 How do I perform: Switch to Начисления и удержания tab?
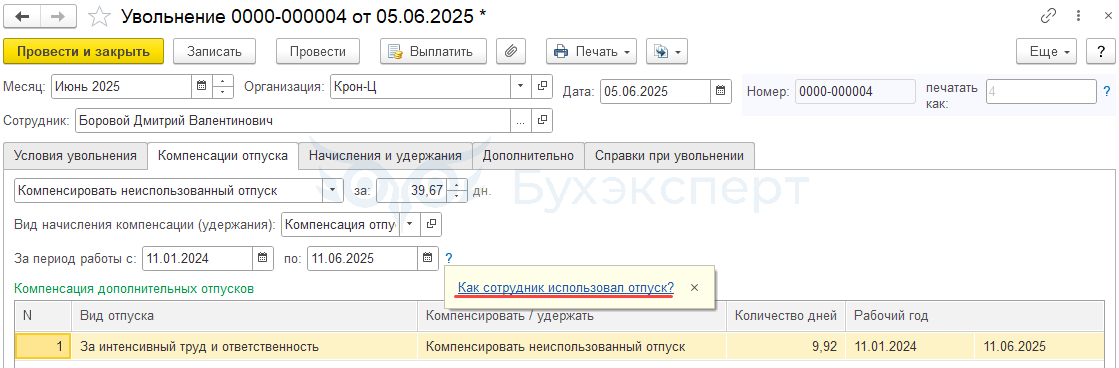click(385, 155)
